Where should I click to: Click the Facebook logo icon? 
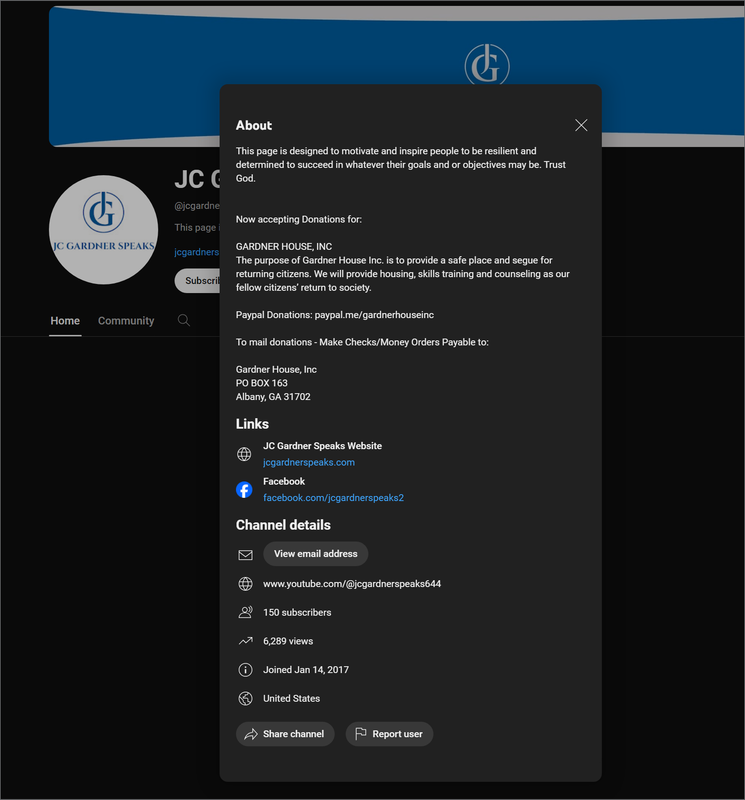pyautogui.click(x=244, y=490)
